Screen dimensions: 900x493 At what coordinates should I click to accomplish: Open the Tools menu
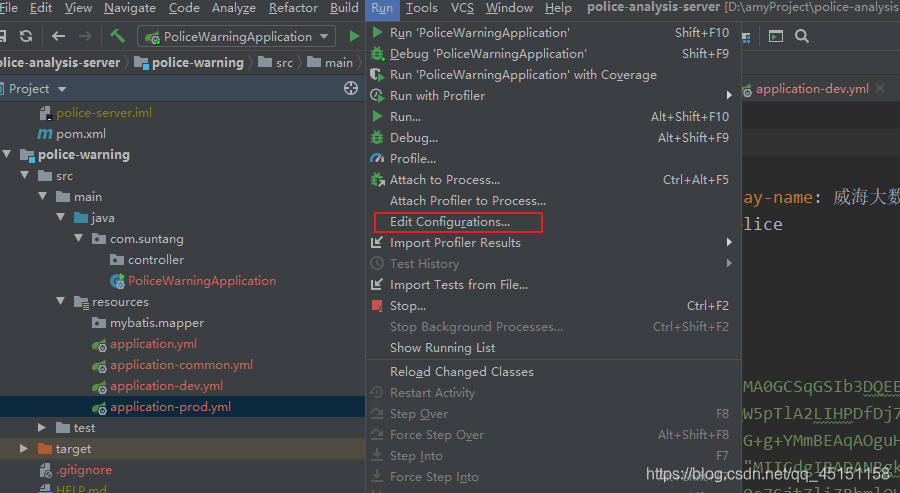(421, 8)
